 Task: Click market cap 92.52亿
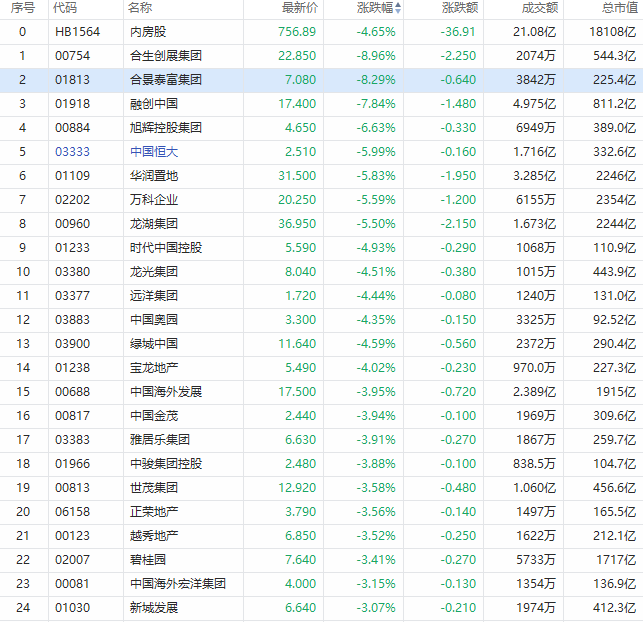click(x=615, y=319)
